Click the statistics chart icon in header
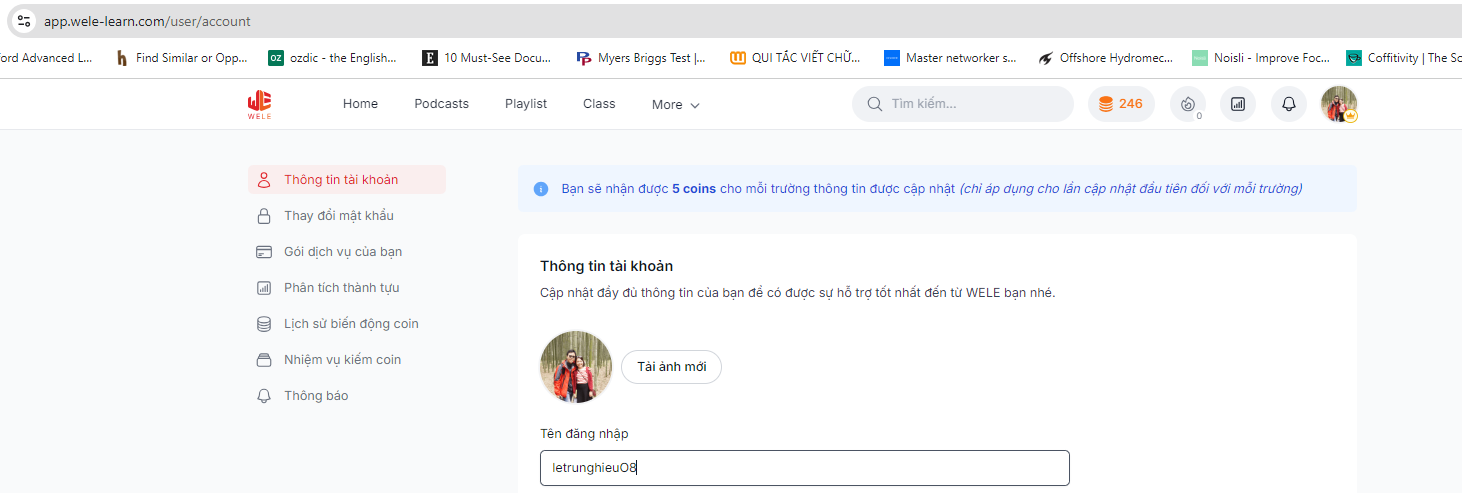This screenshot has width=1462, height=493. coord(1237,104)
